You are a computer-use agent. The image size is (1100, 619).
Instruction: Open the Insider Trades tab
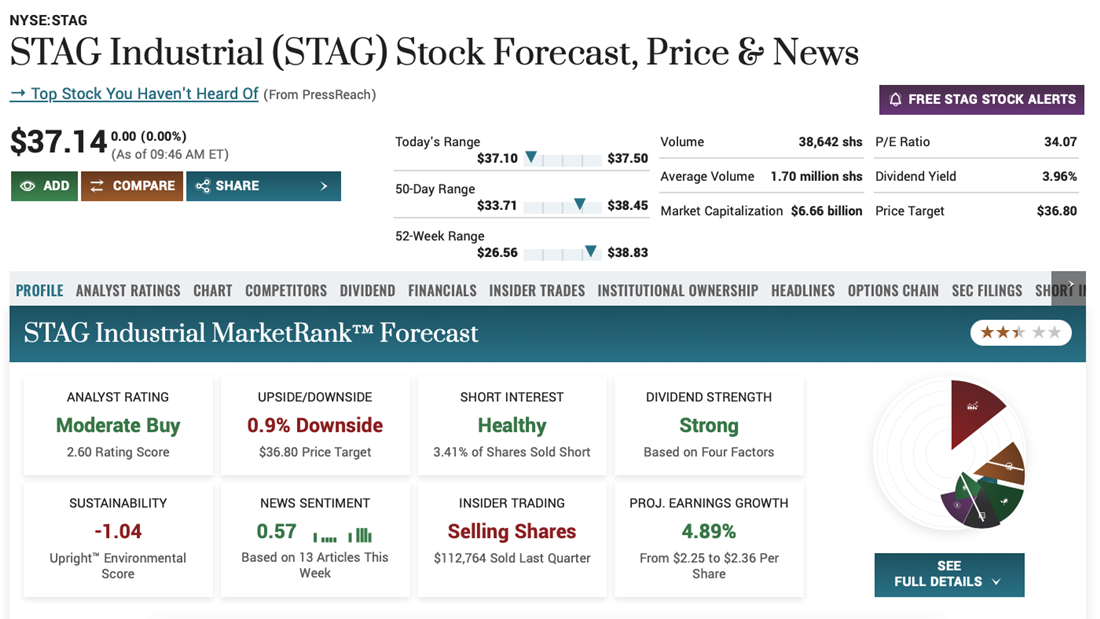coord(537,291)
